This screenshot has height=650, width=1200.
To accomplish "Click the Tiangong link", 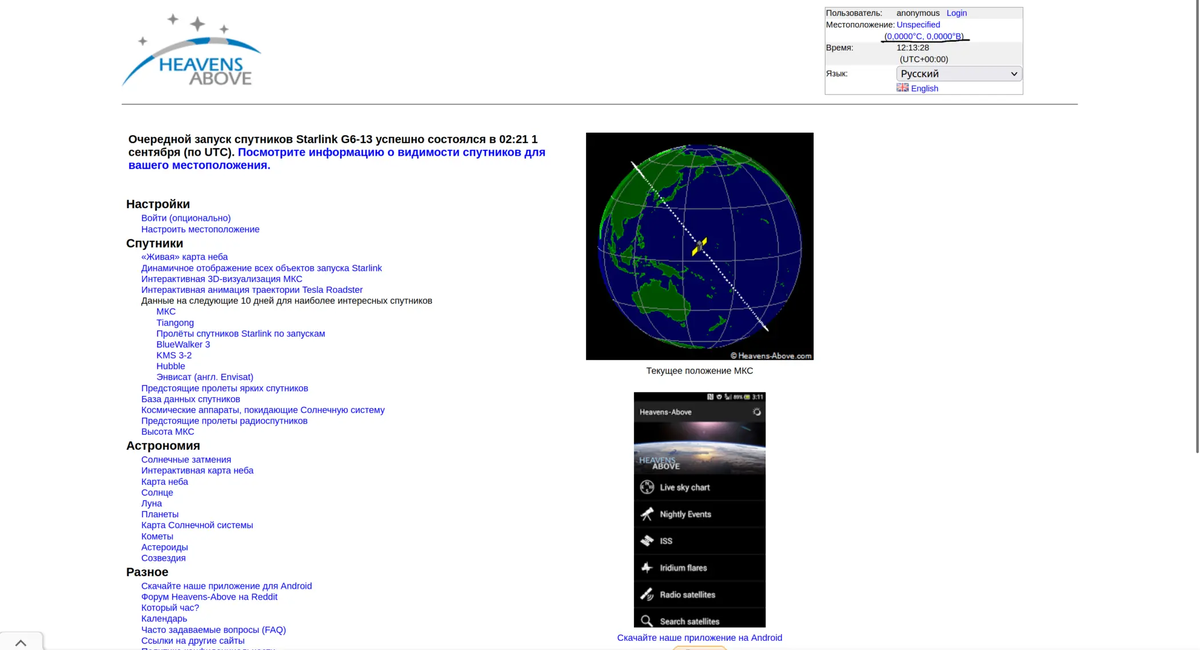I will pyautogui.click(x=175, y=323).
